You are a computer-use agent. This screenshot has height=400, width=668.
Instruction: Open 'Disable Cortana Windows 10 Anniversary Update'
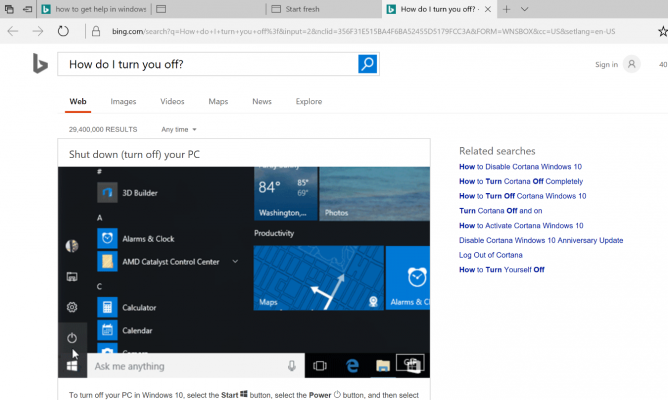point(541,240)
